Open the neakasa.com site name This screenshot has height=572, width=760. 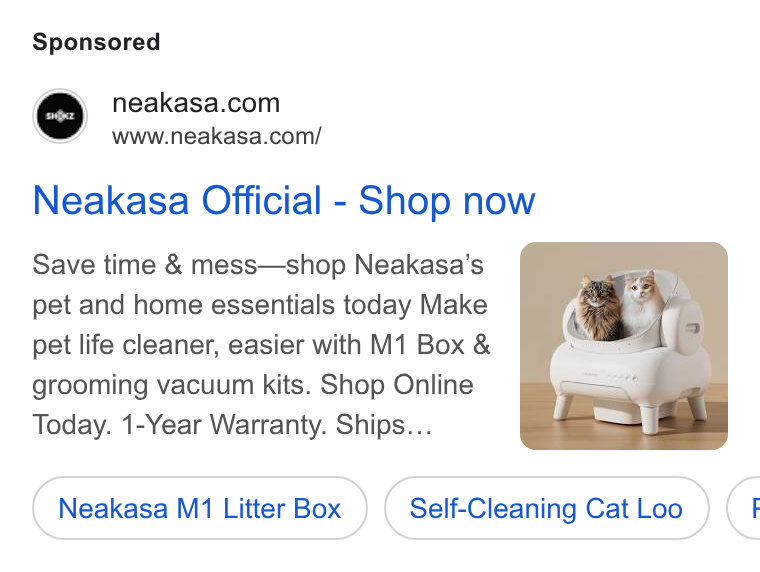196,103
